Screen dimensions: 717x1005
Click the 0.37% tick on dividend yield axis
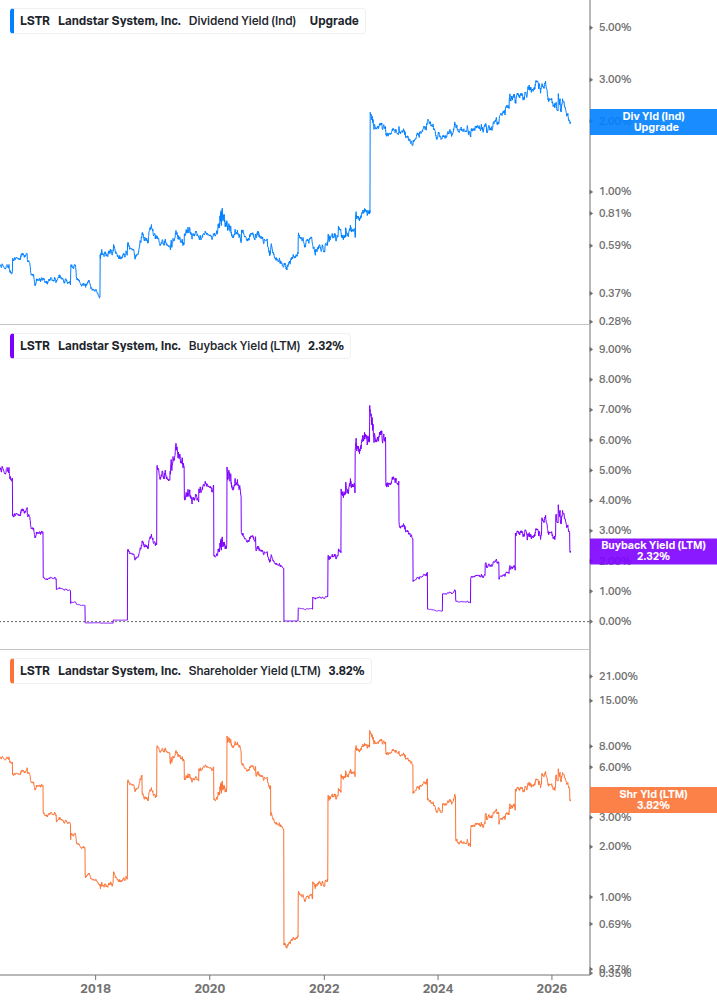(x=614, y=294)
